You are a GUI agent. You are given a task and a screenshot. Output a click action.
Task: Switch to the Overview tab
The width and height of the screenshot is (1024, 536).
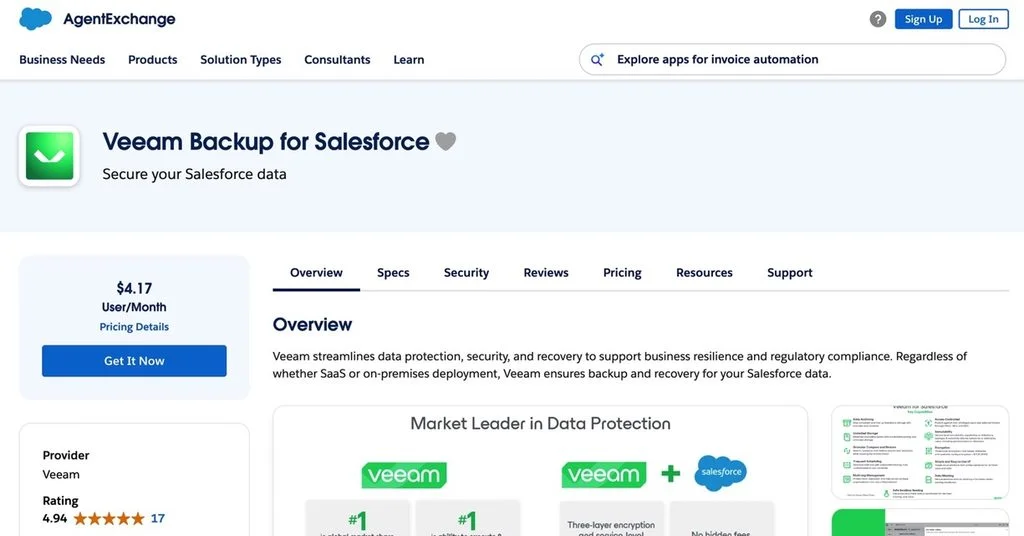pyautogui.click(x=316, y=273)
